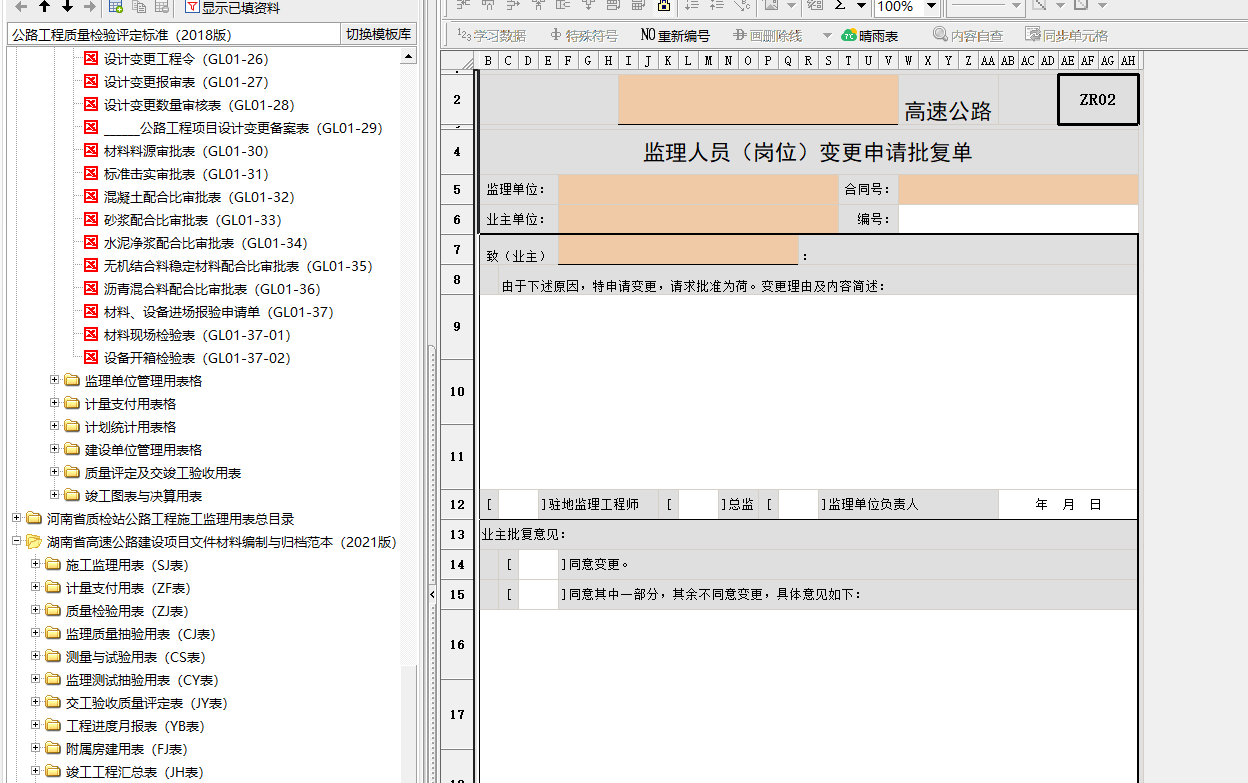1248x783 pixels.
Task: Click the orange 监理单位 input cell
Action: click(x=698, y=190)
